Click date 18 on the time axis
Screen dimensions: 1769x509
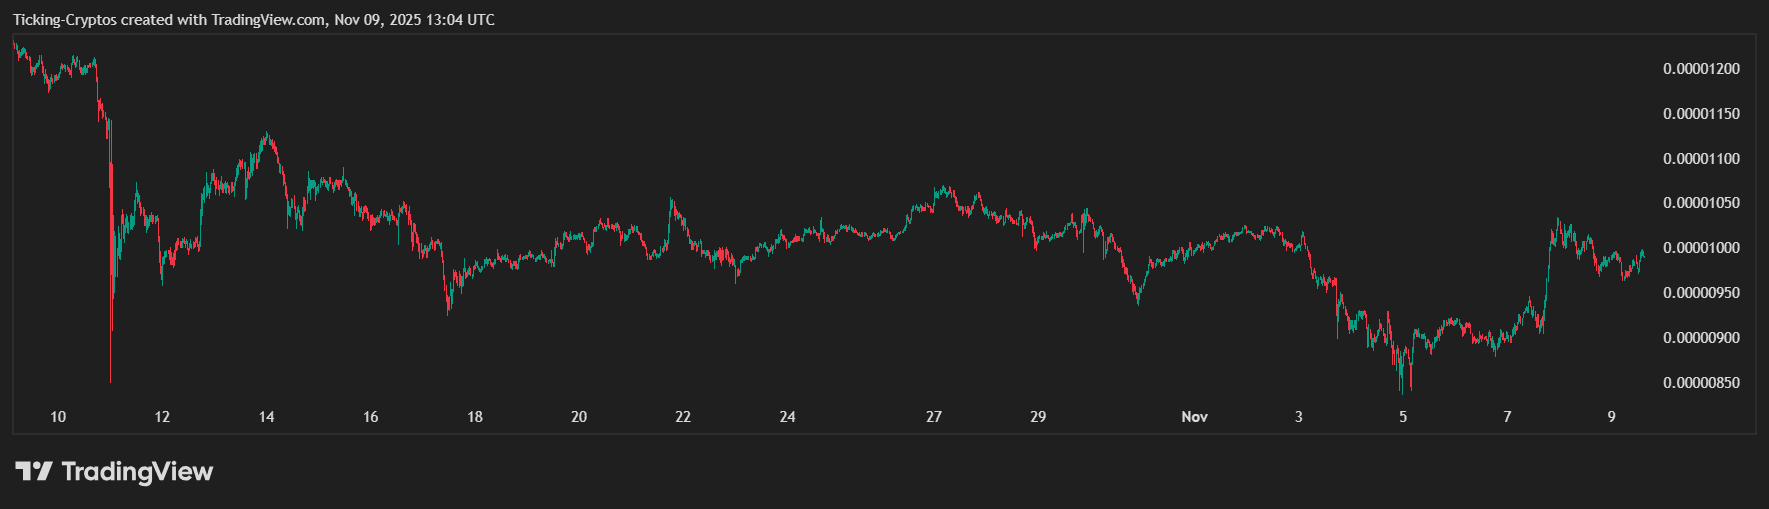[475, 417]
